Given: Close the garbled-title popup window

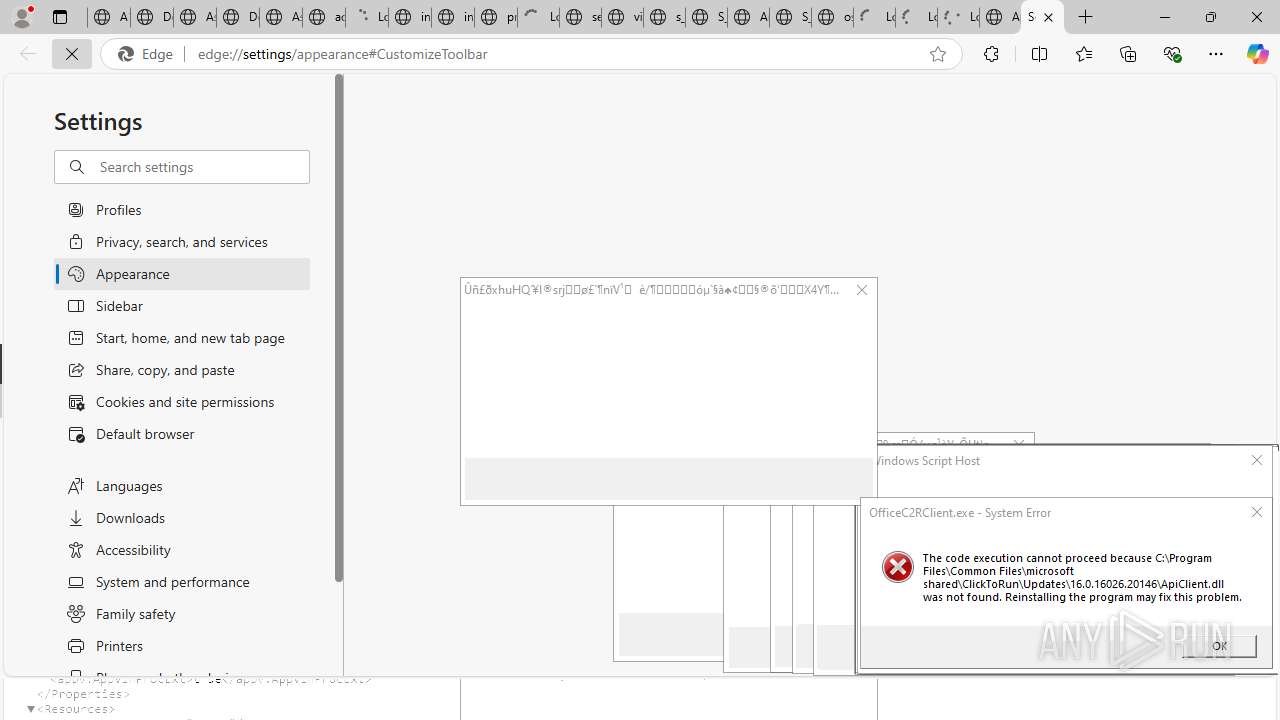Looking at the screenshot, I should 862,290.
